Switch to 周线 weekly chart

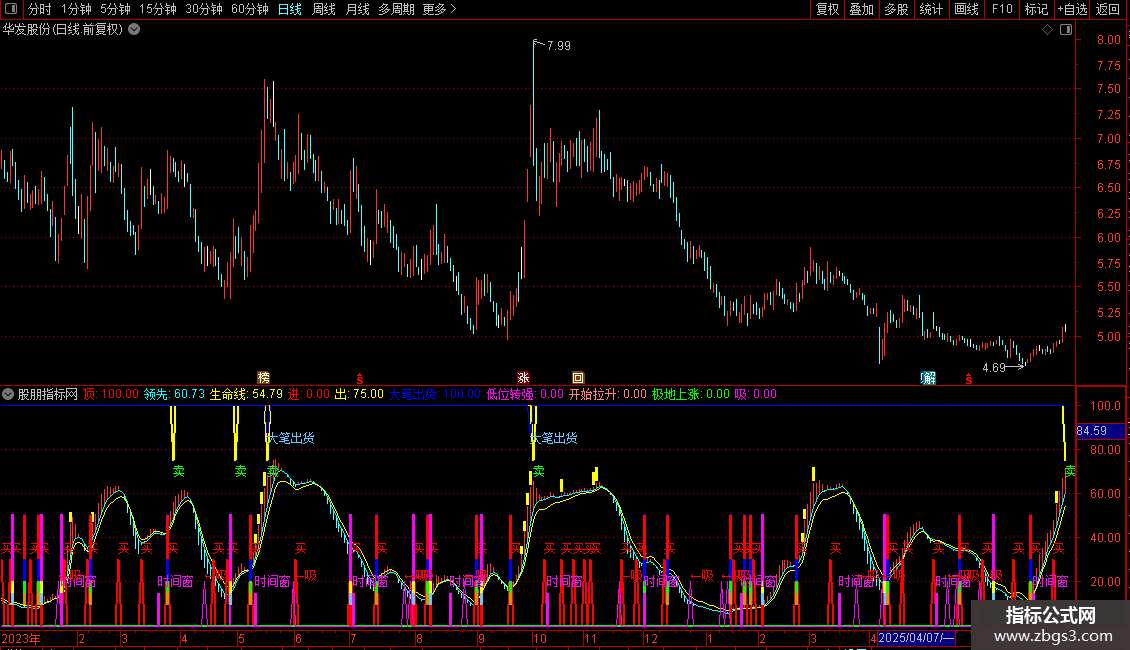click(324, 10)
